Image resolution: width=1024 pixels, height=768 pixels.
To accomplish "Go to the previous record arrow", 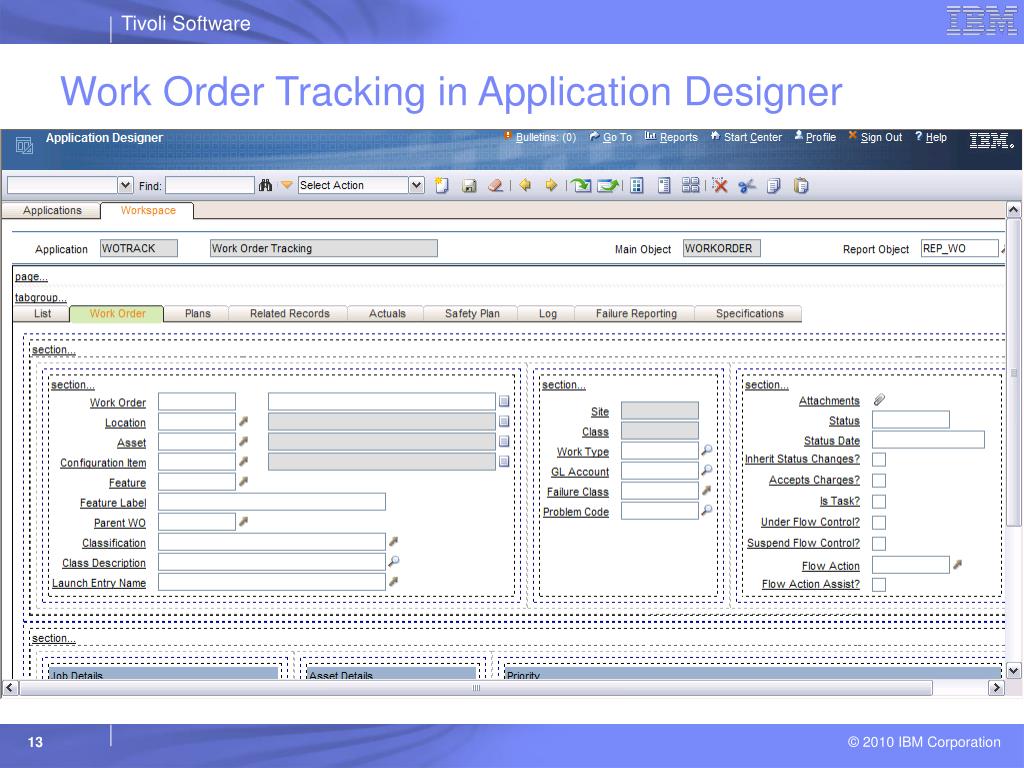I will (525, 185).
